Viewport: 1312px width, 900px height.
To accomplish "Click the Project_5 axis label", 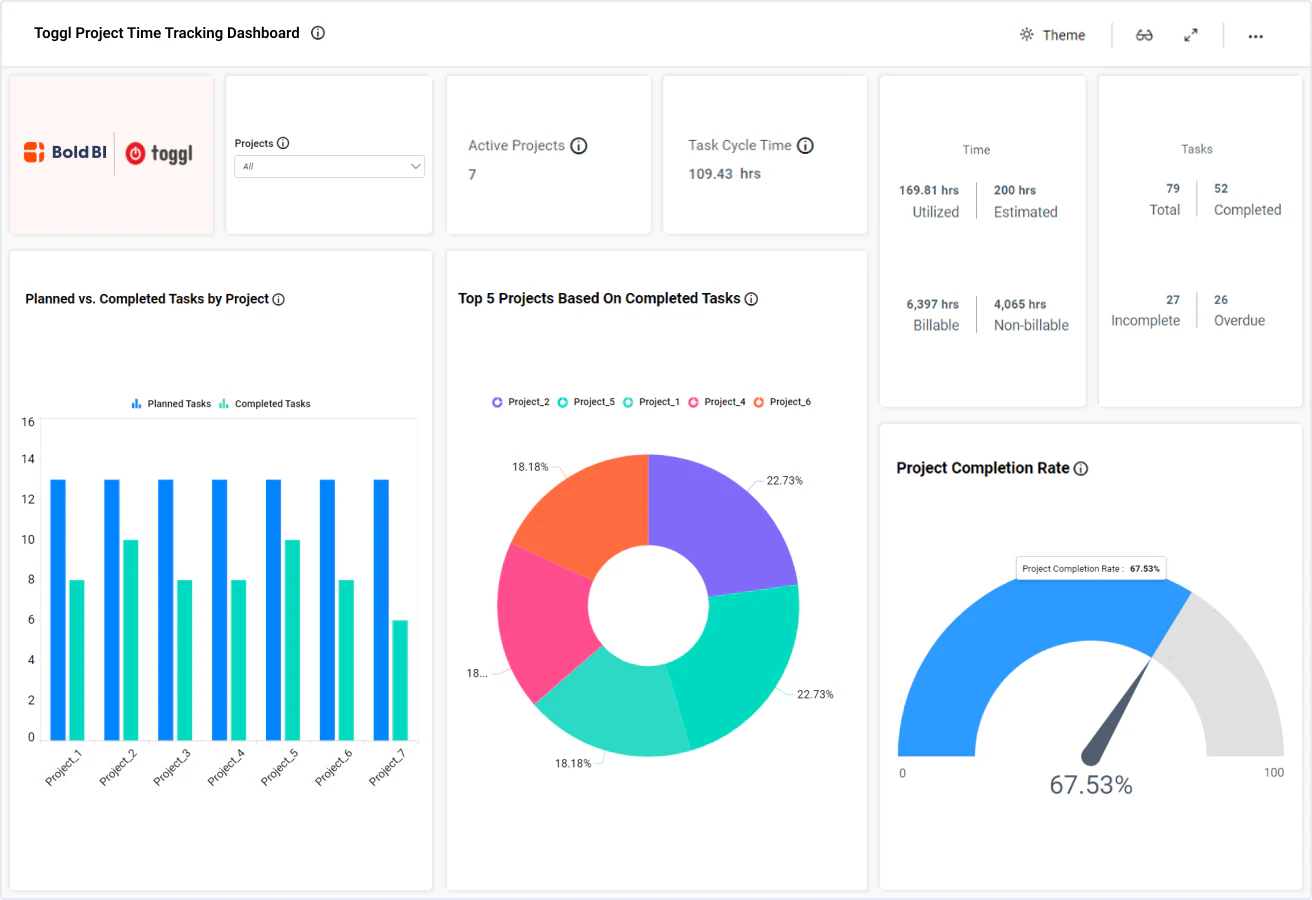I will pos(279,768).
